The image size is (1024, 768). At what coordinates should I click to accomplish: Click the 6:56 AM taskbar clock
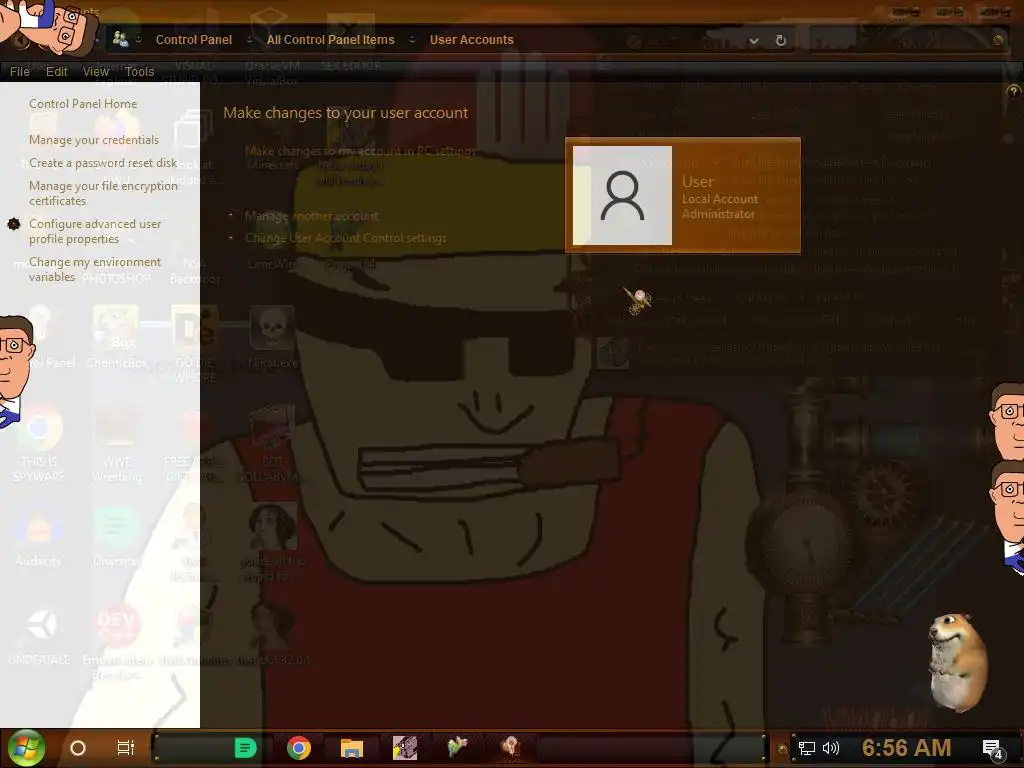(x=906, y=748)
